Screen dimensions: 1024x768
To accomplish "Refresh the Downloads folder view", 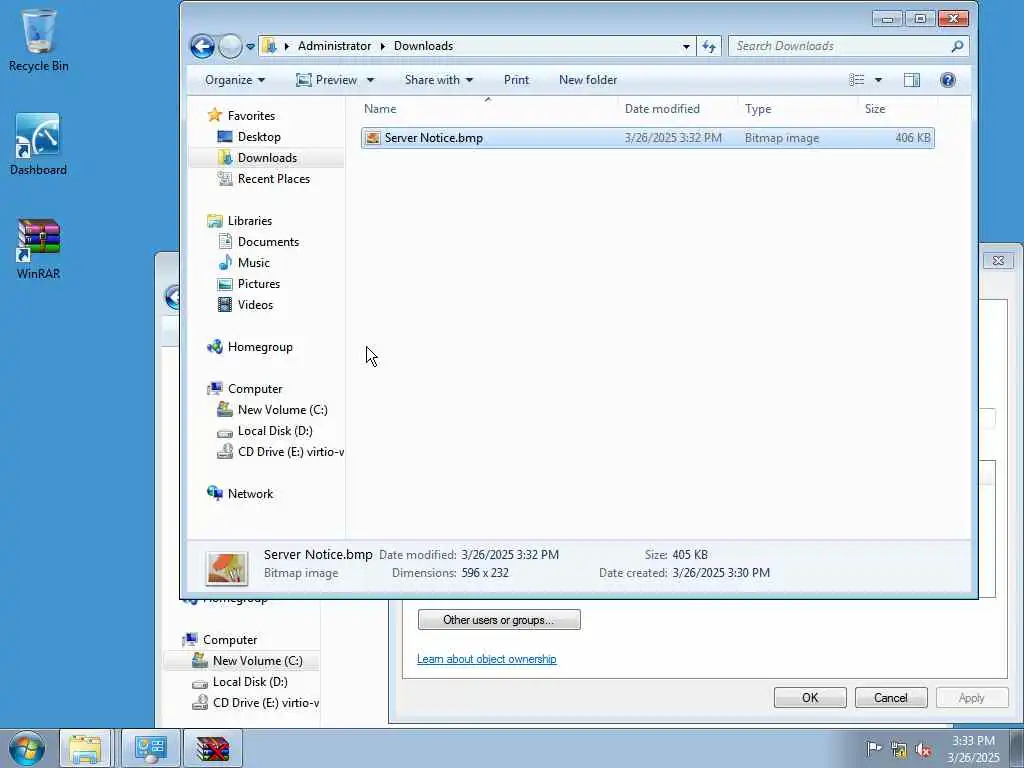I will tap(709, 46).
